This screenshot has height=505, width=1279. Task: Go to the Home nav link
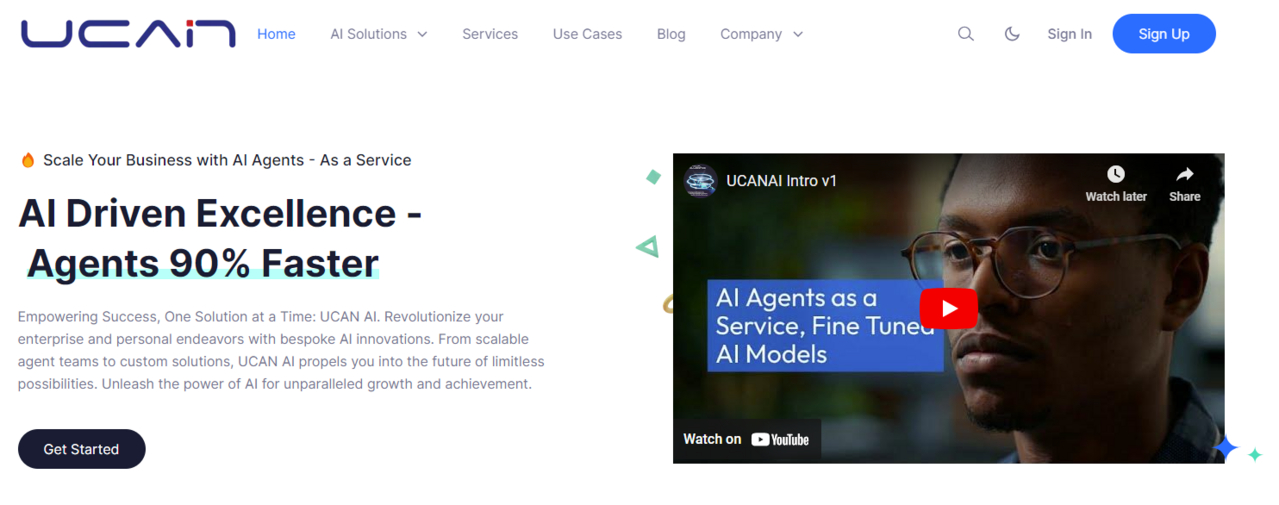(276, 34)
